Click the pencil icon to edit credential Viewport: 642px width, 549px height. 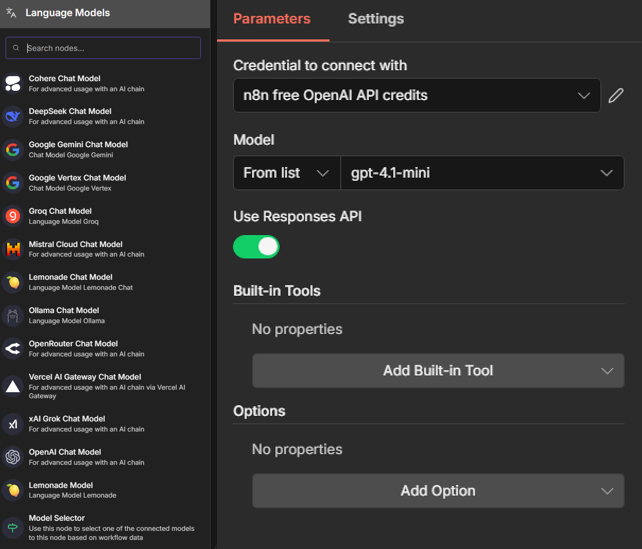[616, 95]
